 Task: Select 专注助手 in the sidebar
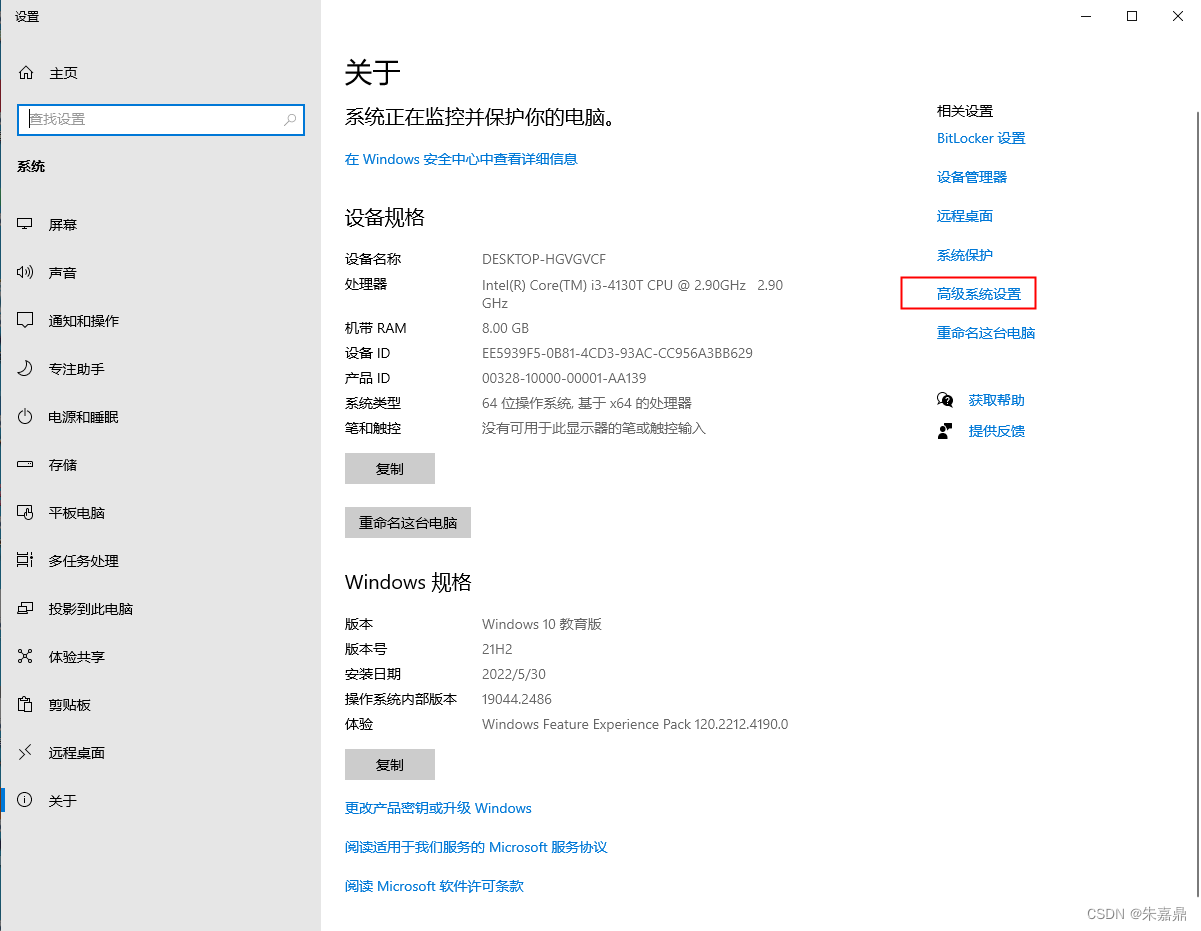160,369
